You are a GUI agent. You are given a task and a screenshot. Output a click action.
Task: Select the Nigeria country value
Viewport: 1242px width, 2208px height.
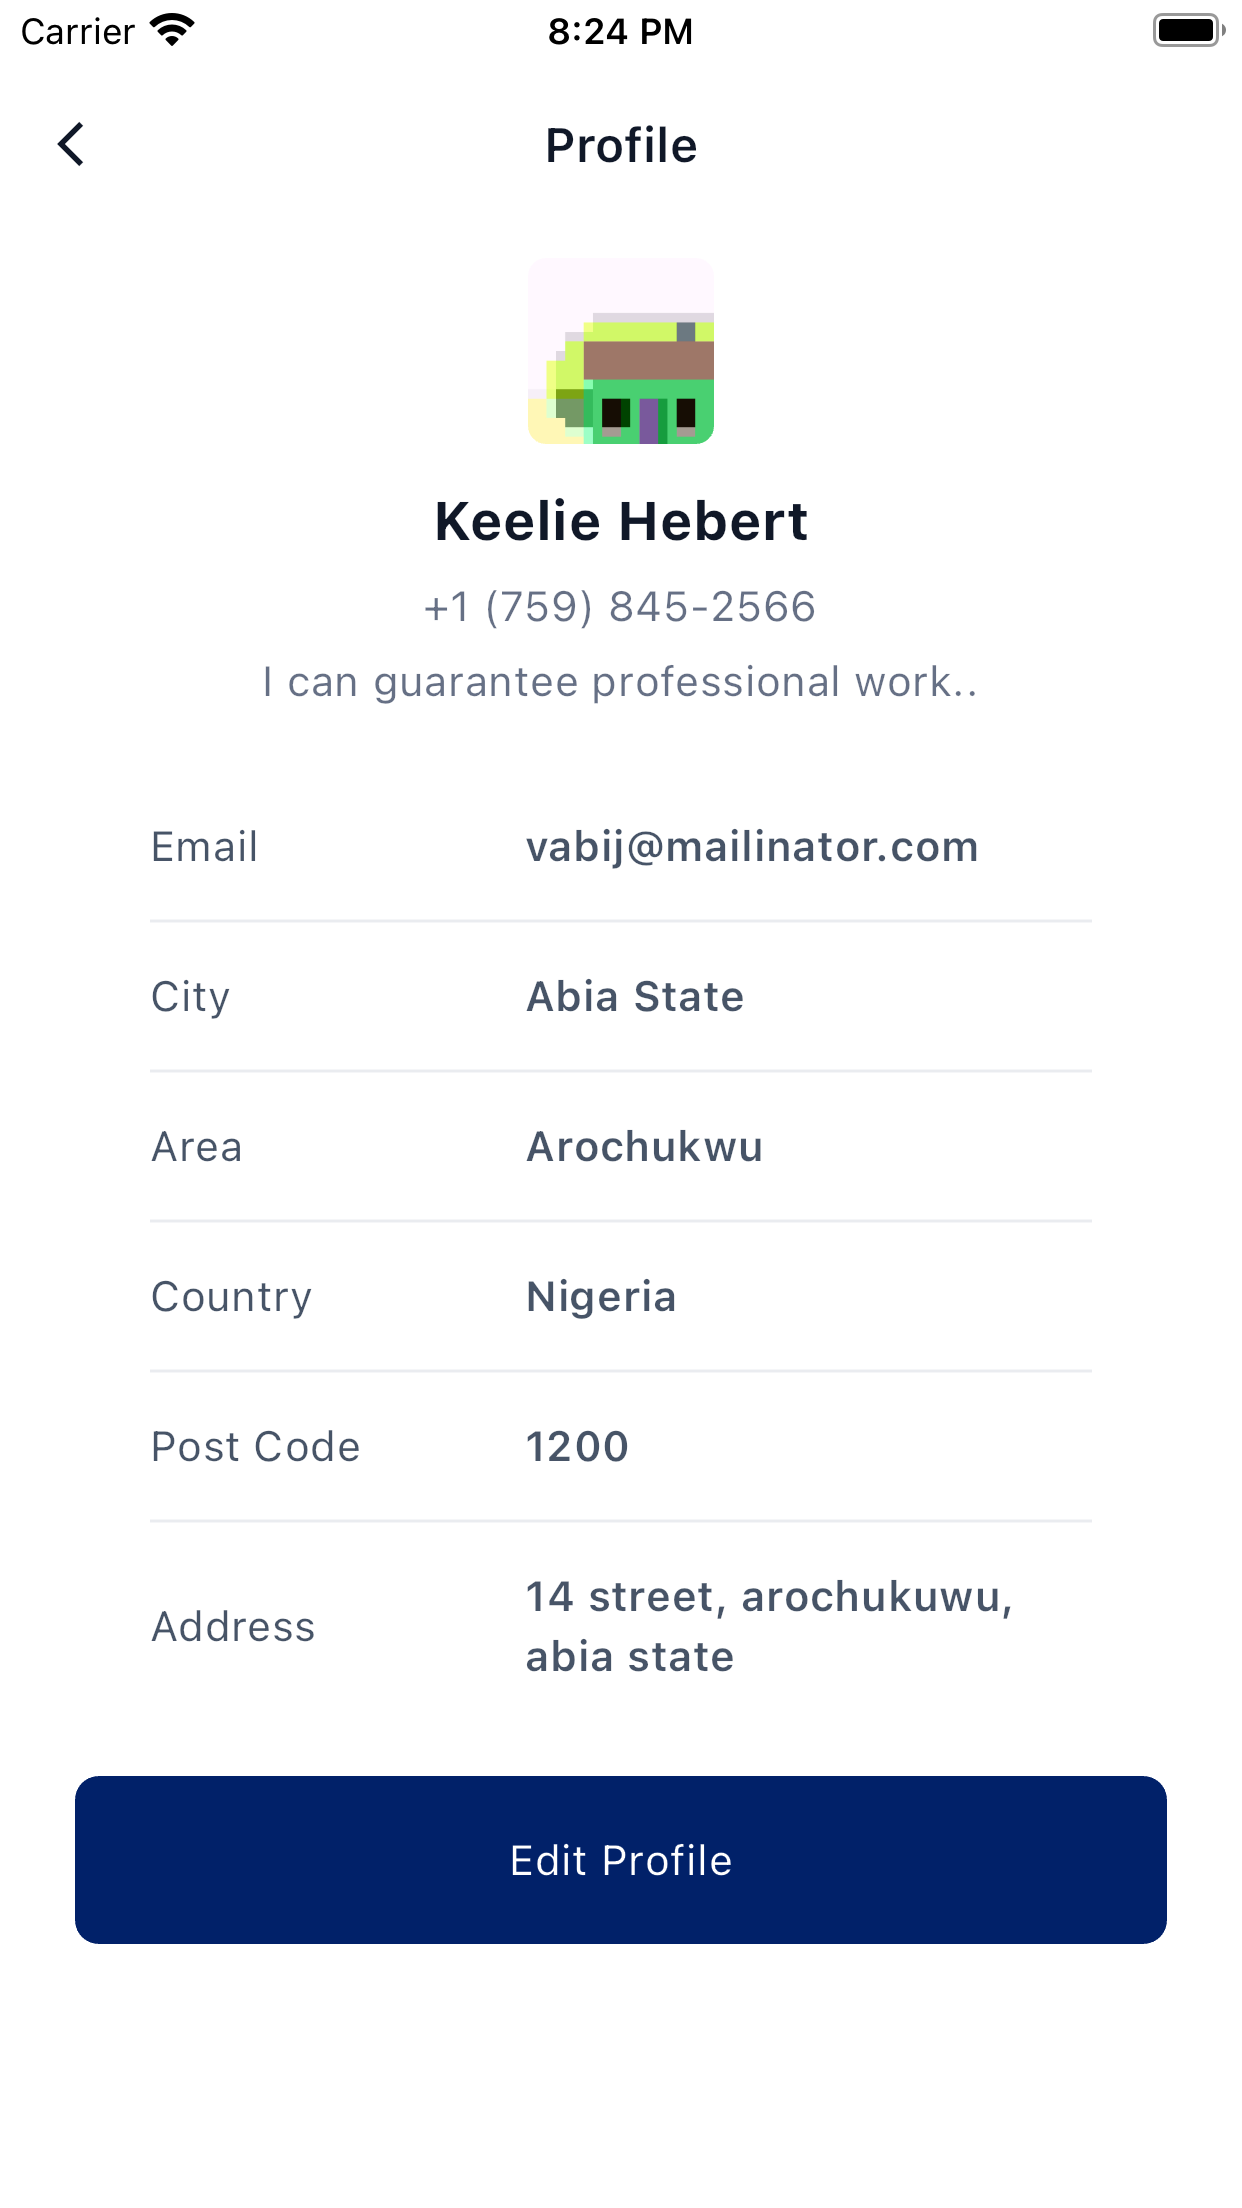coord(601,1297)
